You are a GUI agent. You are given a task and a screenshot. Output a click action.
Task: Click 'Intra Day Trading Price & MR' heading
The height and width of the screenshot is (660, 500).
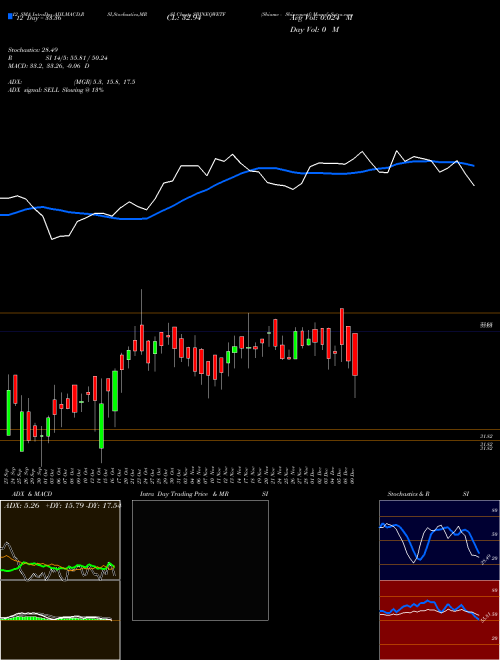pyautogui.click(x=184, y=494)
